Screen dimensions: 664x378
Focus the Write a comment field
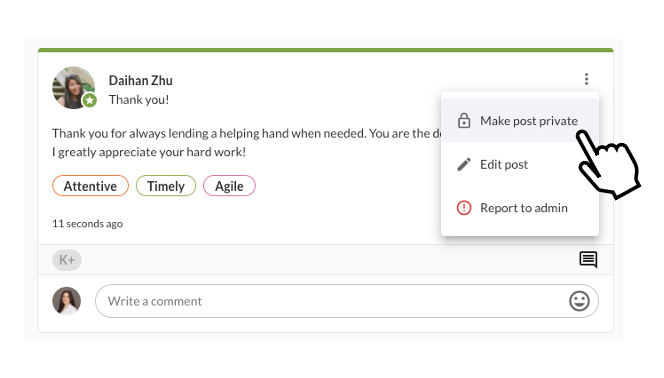coord(346,301)
